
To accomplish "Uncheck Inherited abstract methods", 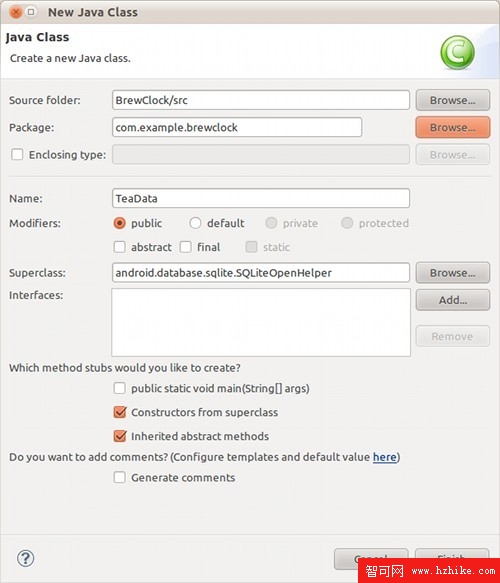I will [119, 436].
